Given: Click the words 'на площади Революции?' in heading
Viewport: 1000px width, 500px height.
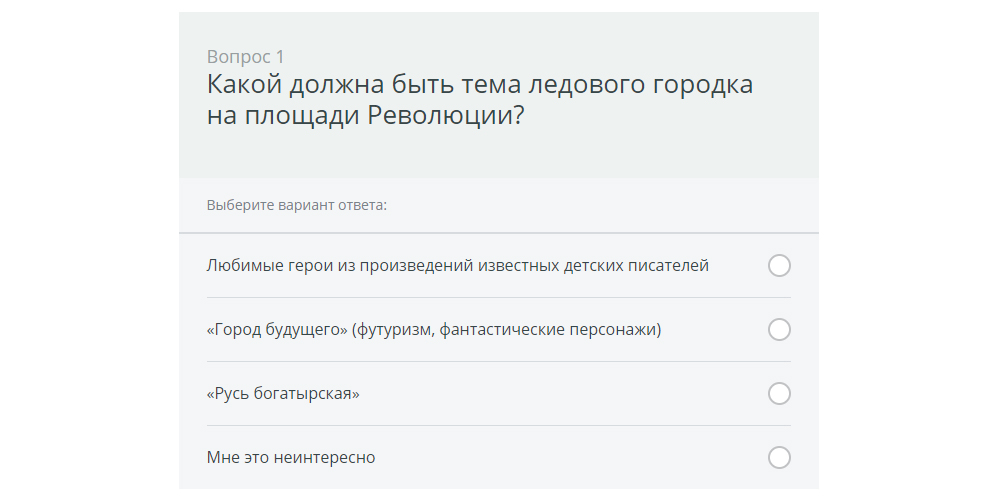Looking at the screenshot, I should click(x=365, y=116).
